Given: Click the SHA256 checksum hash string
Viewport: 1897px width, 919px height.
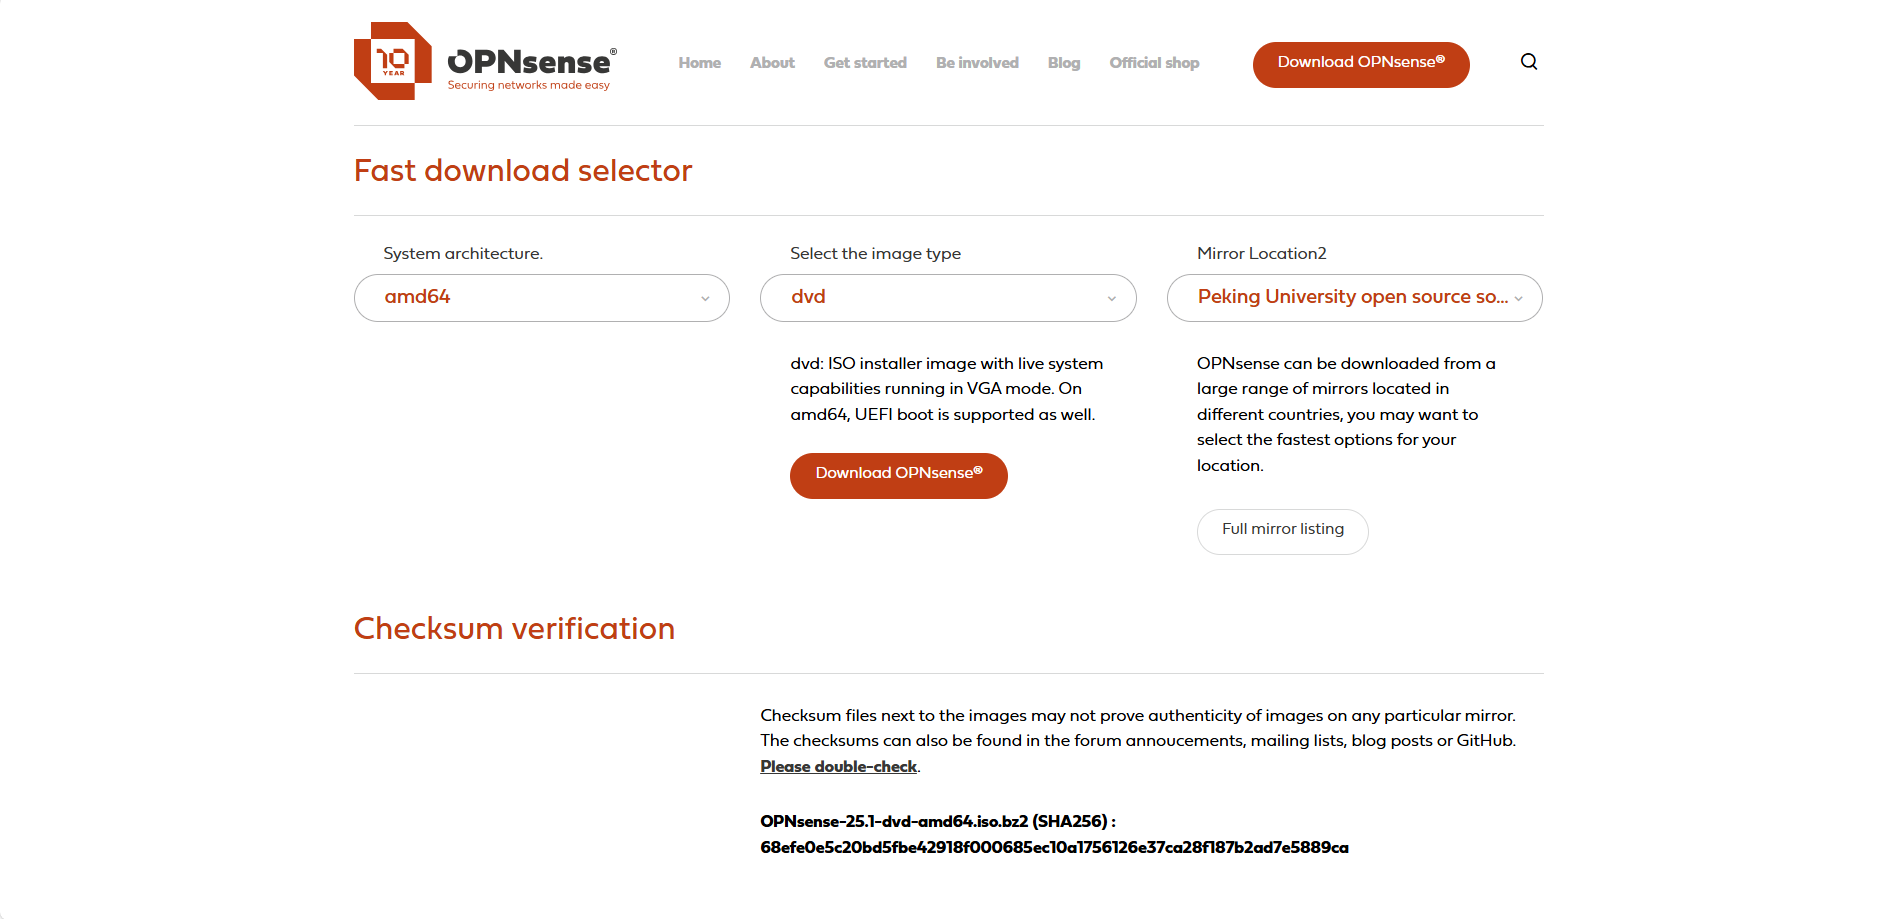Looking at the screenshot, I should click(x=1054, y=848).
